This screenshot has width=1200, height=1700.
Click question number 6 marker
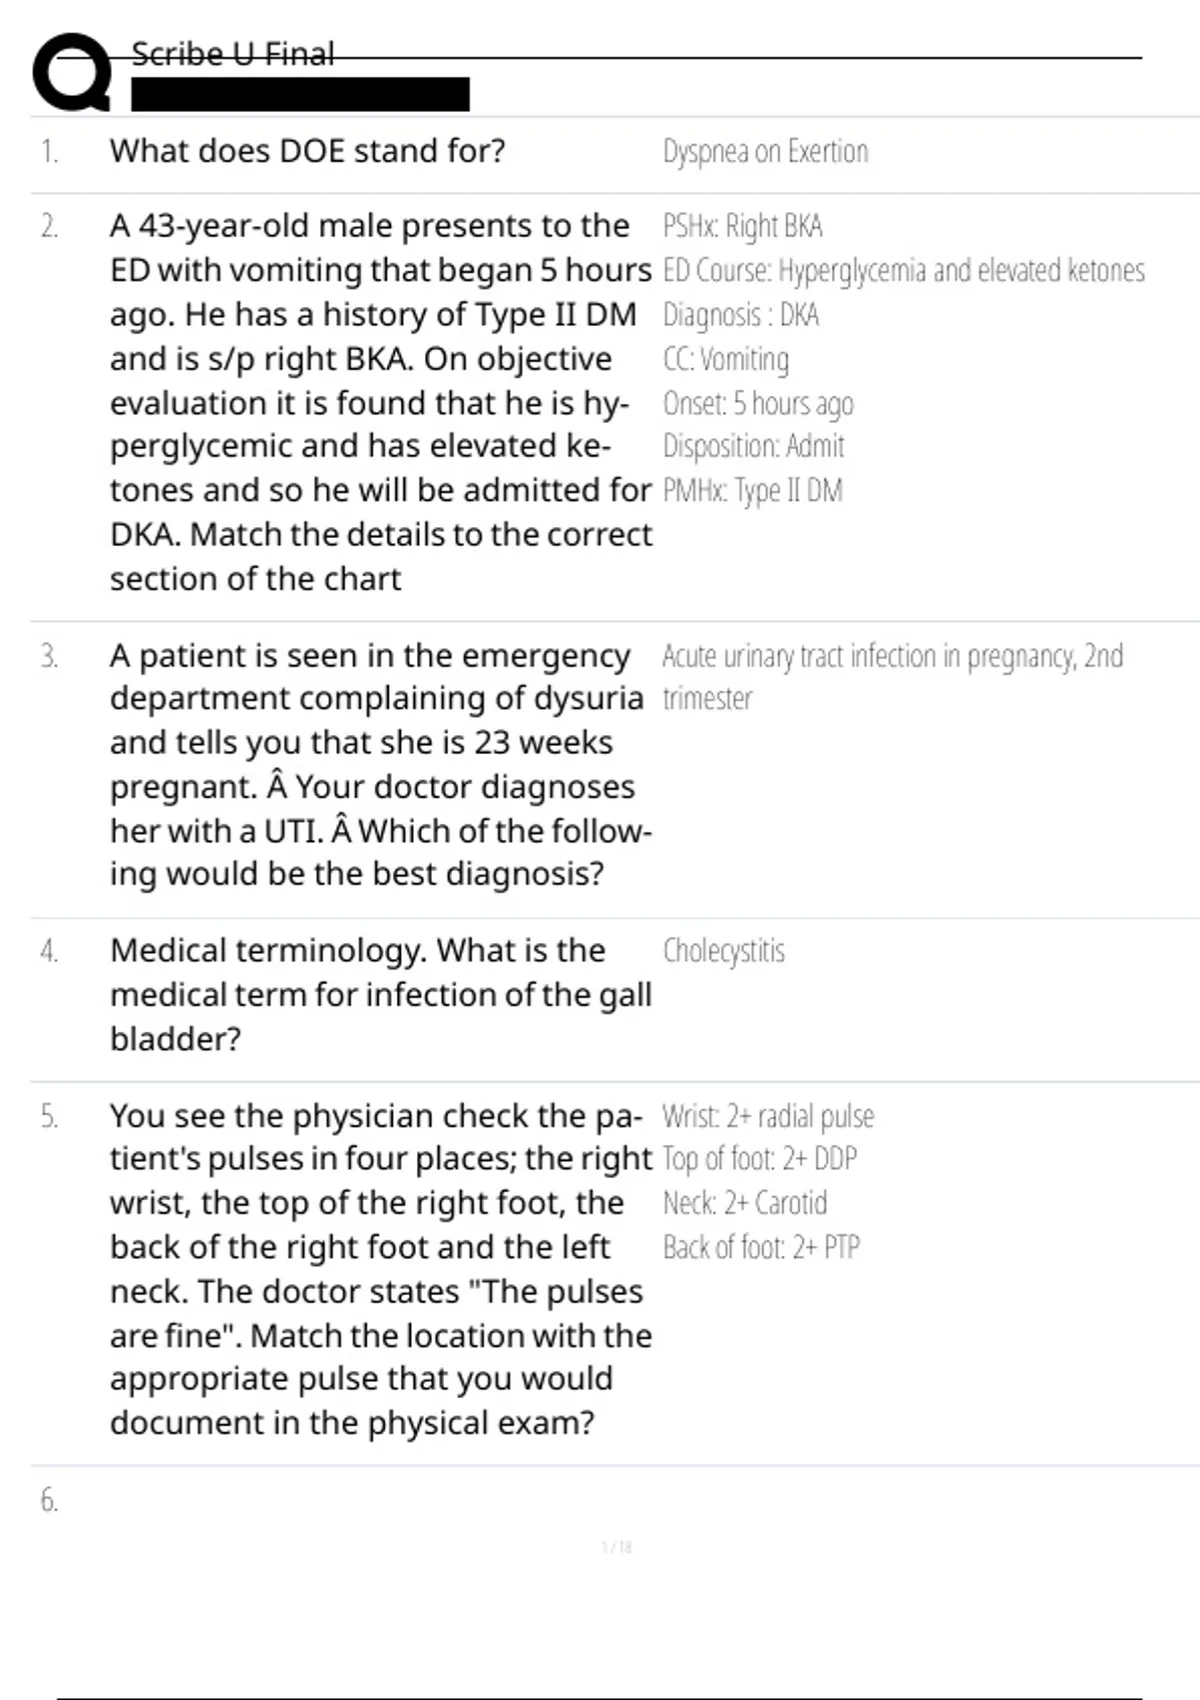49,1500
